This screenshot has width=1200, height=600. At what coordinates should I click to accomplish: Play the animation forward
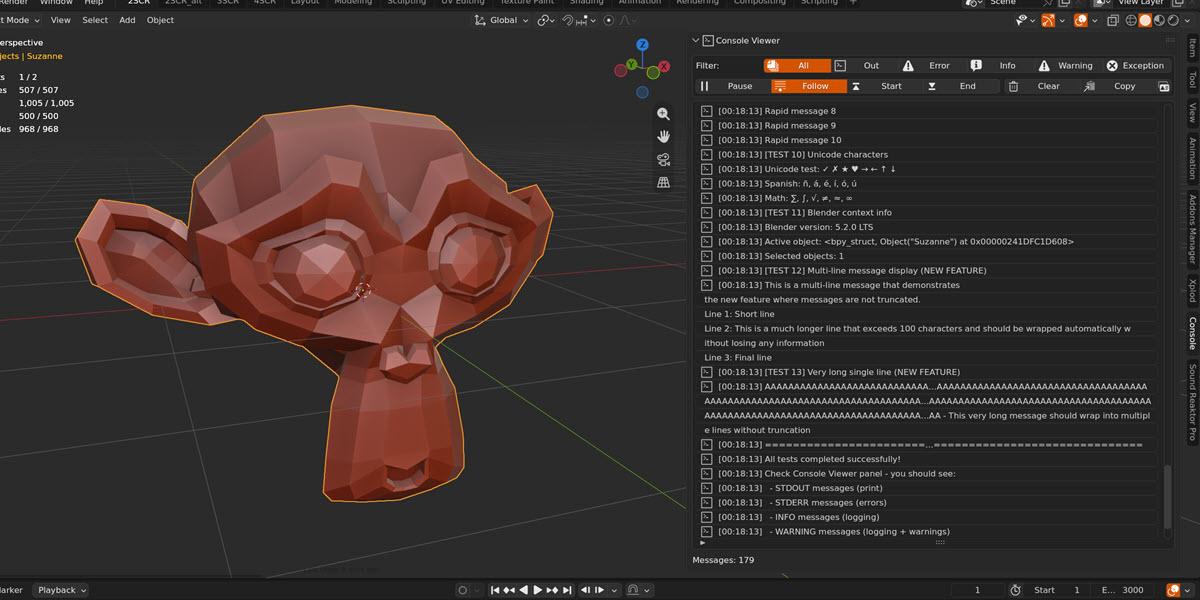538,590
